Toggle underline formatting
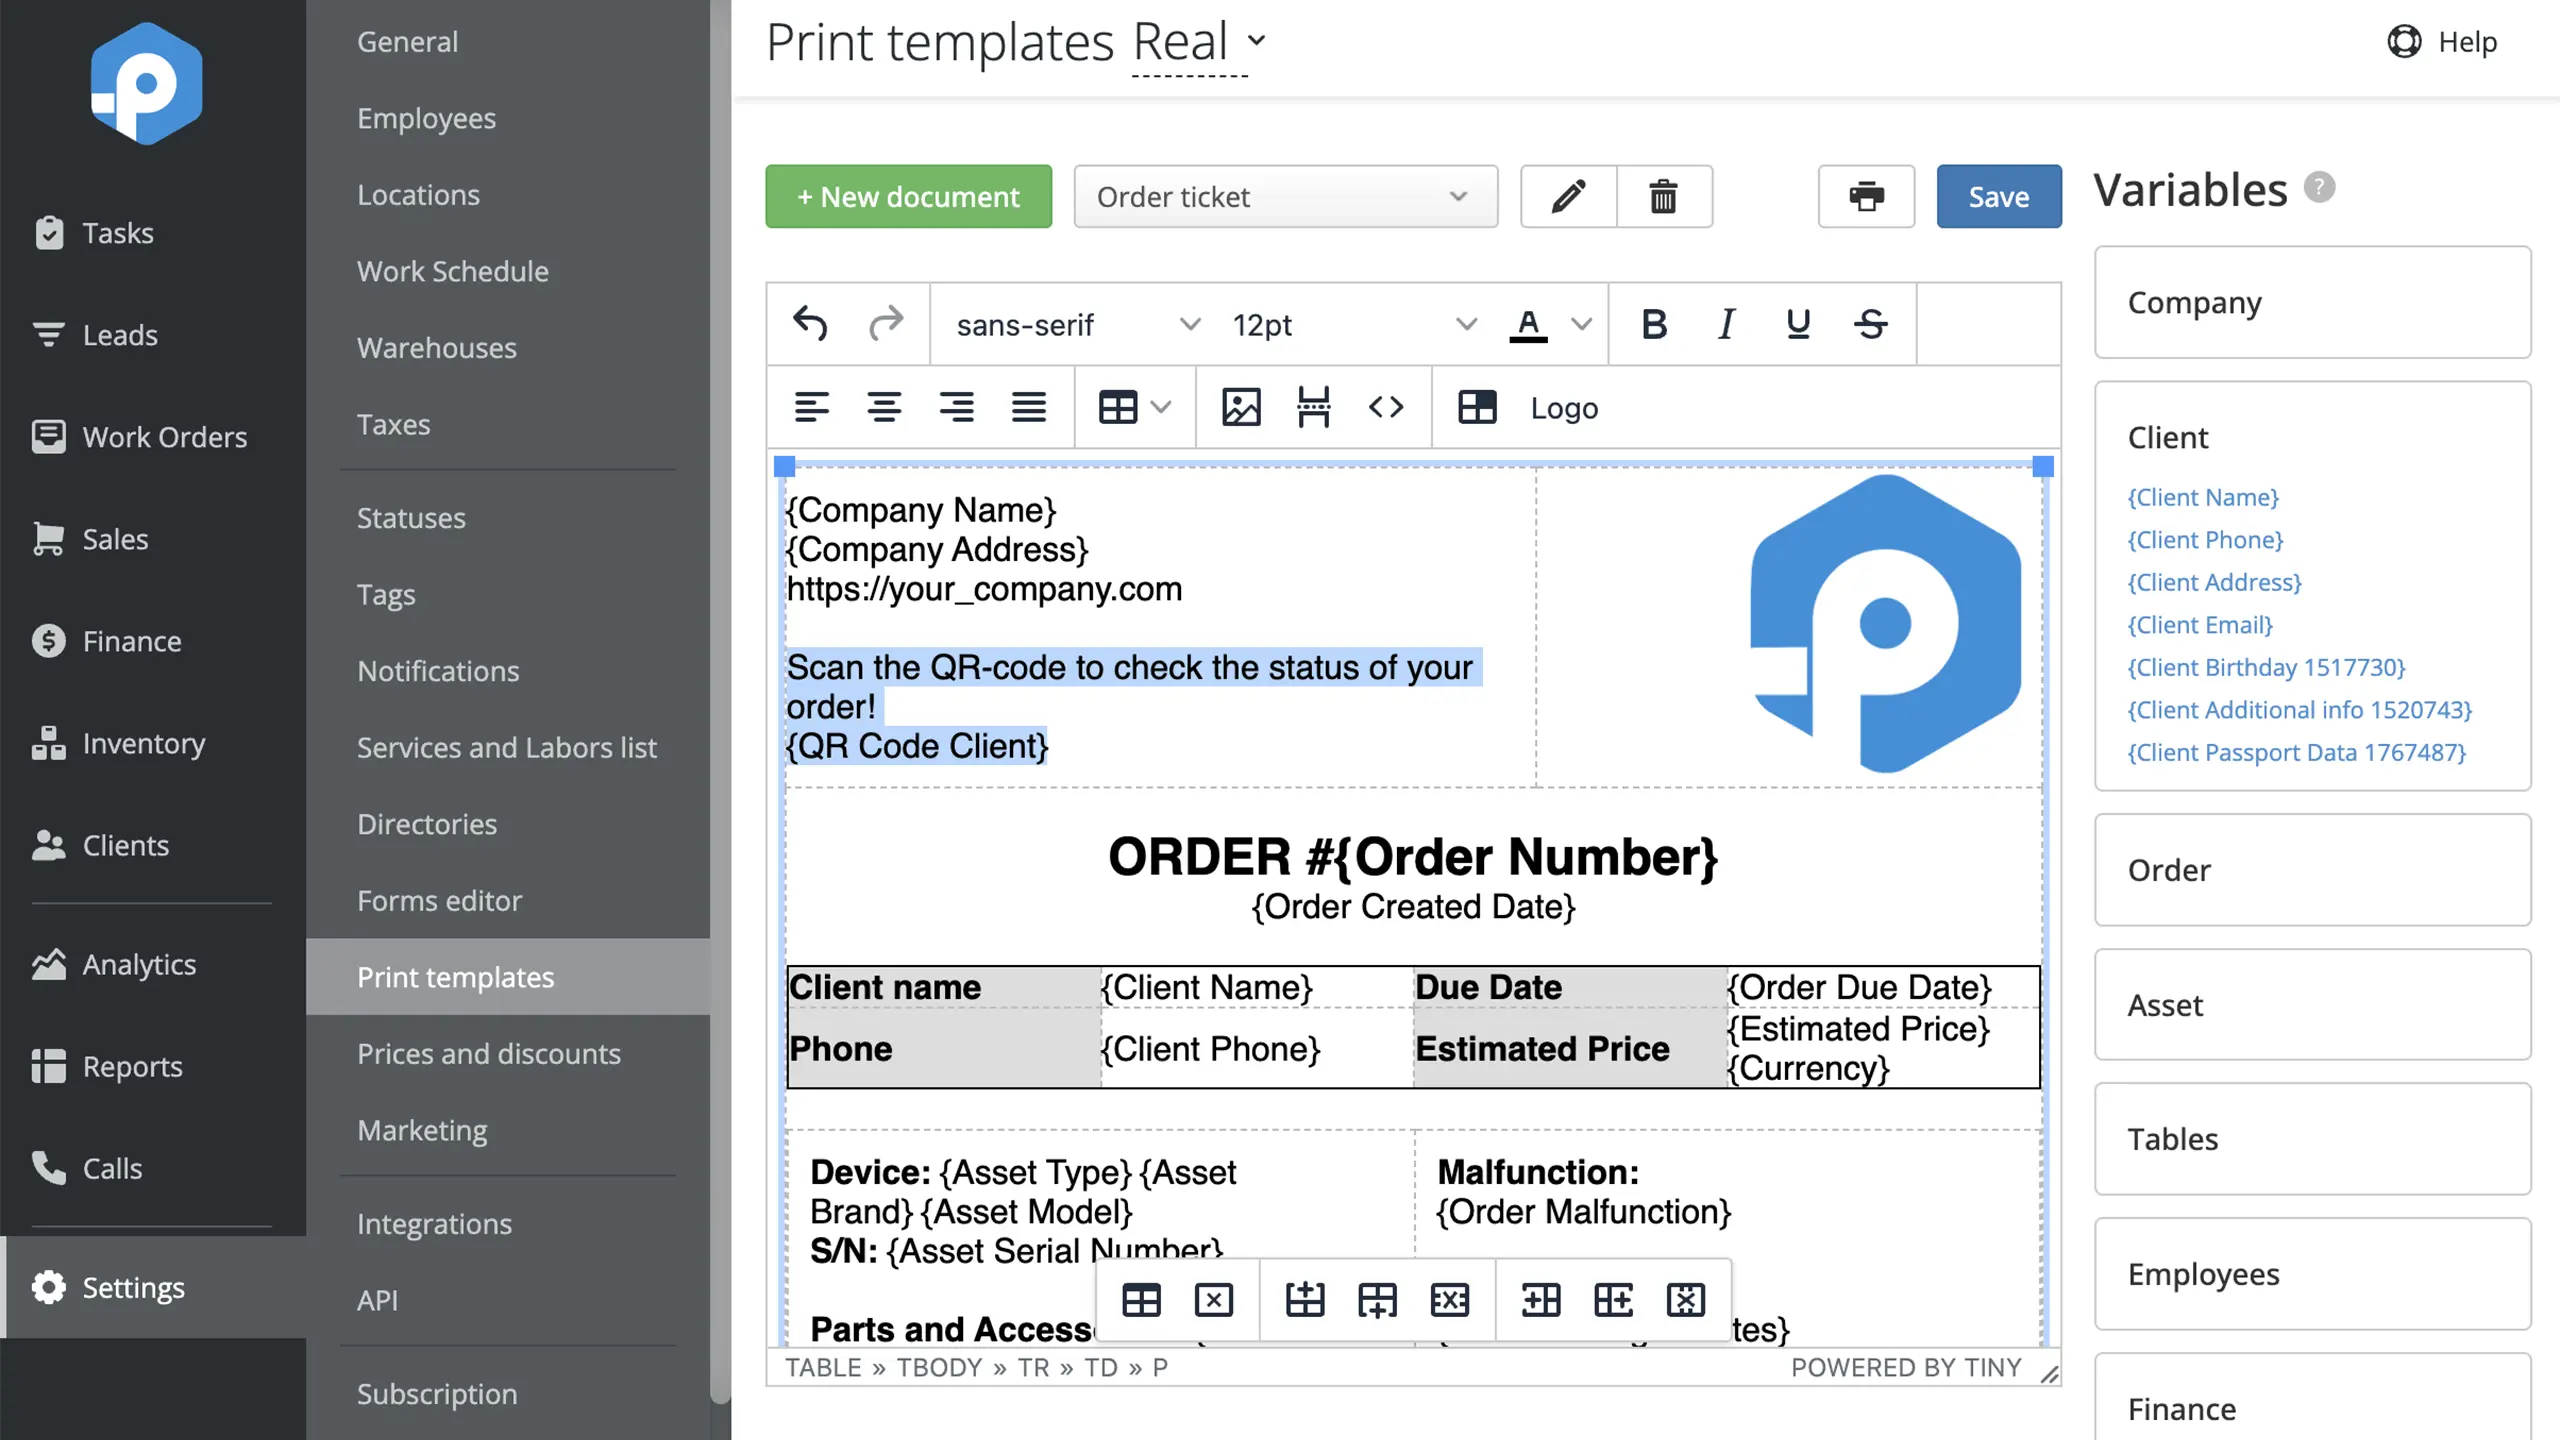 point(1798,324)
